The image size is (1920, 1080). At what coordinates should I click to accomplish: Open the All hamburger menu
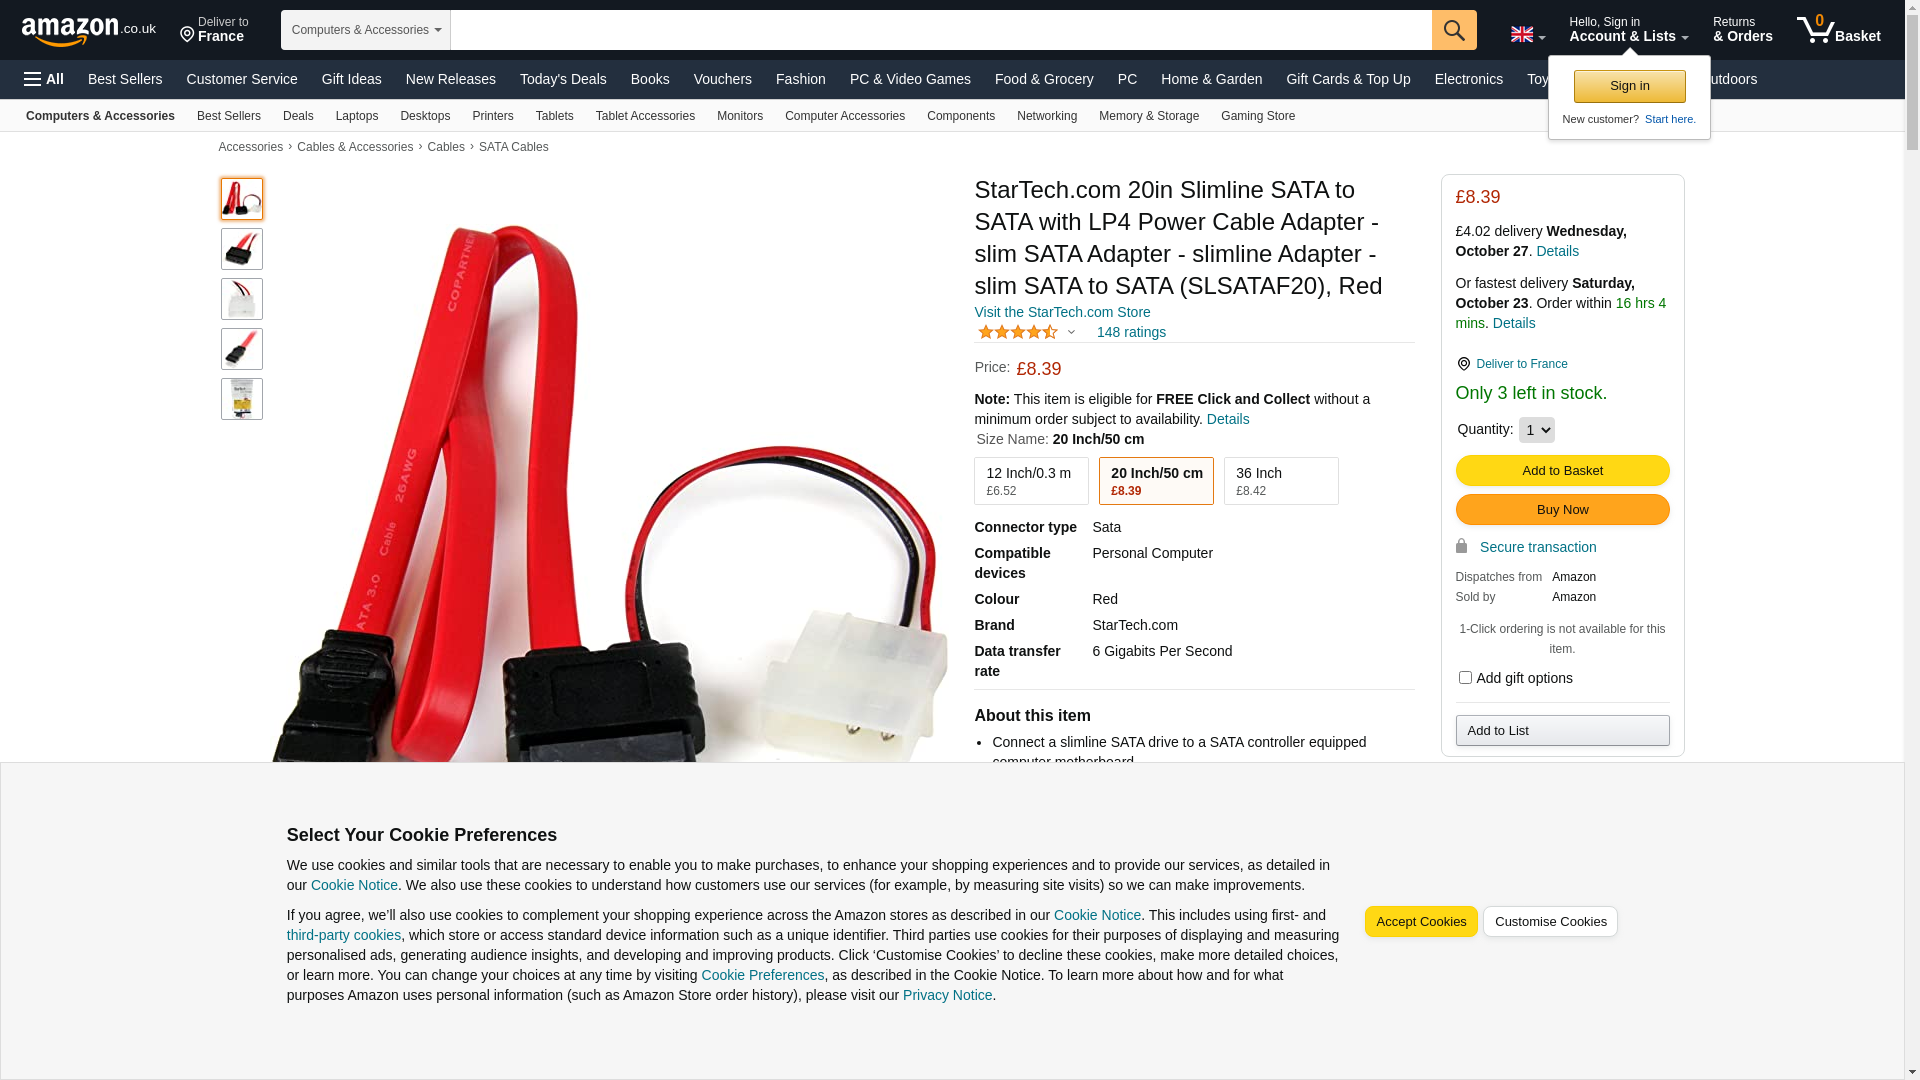[44, 79]
